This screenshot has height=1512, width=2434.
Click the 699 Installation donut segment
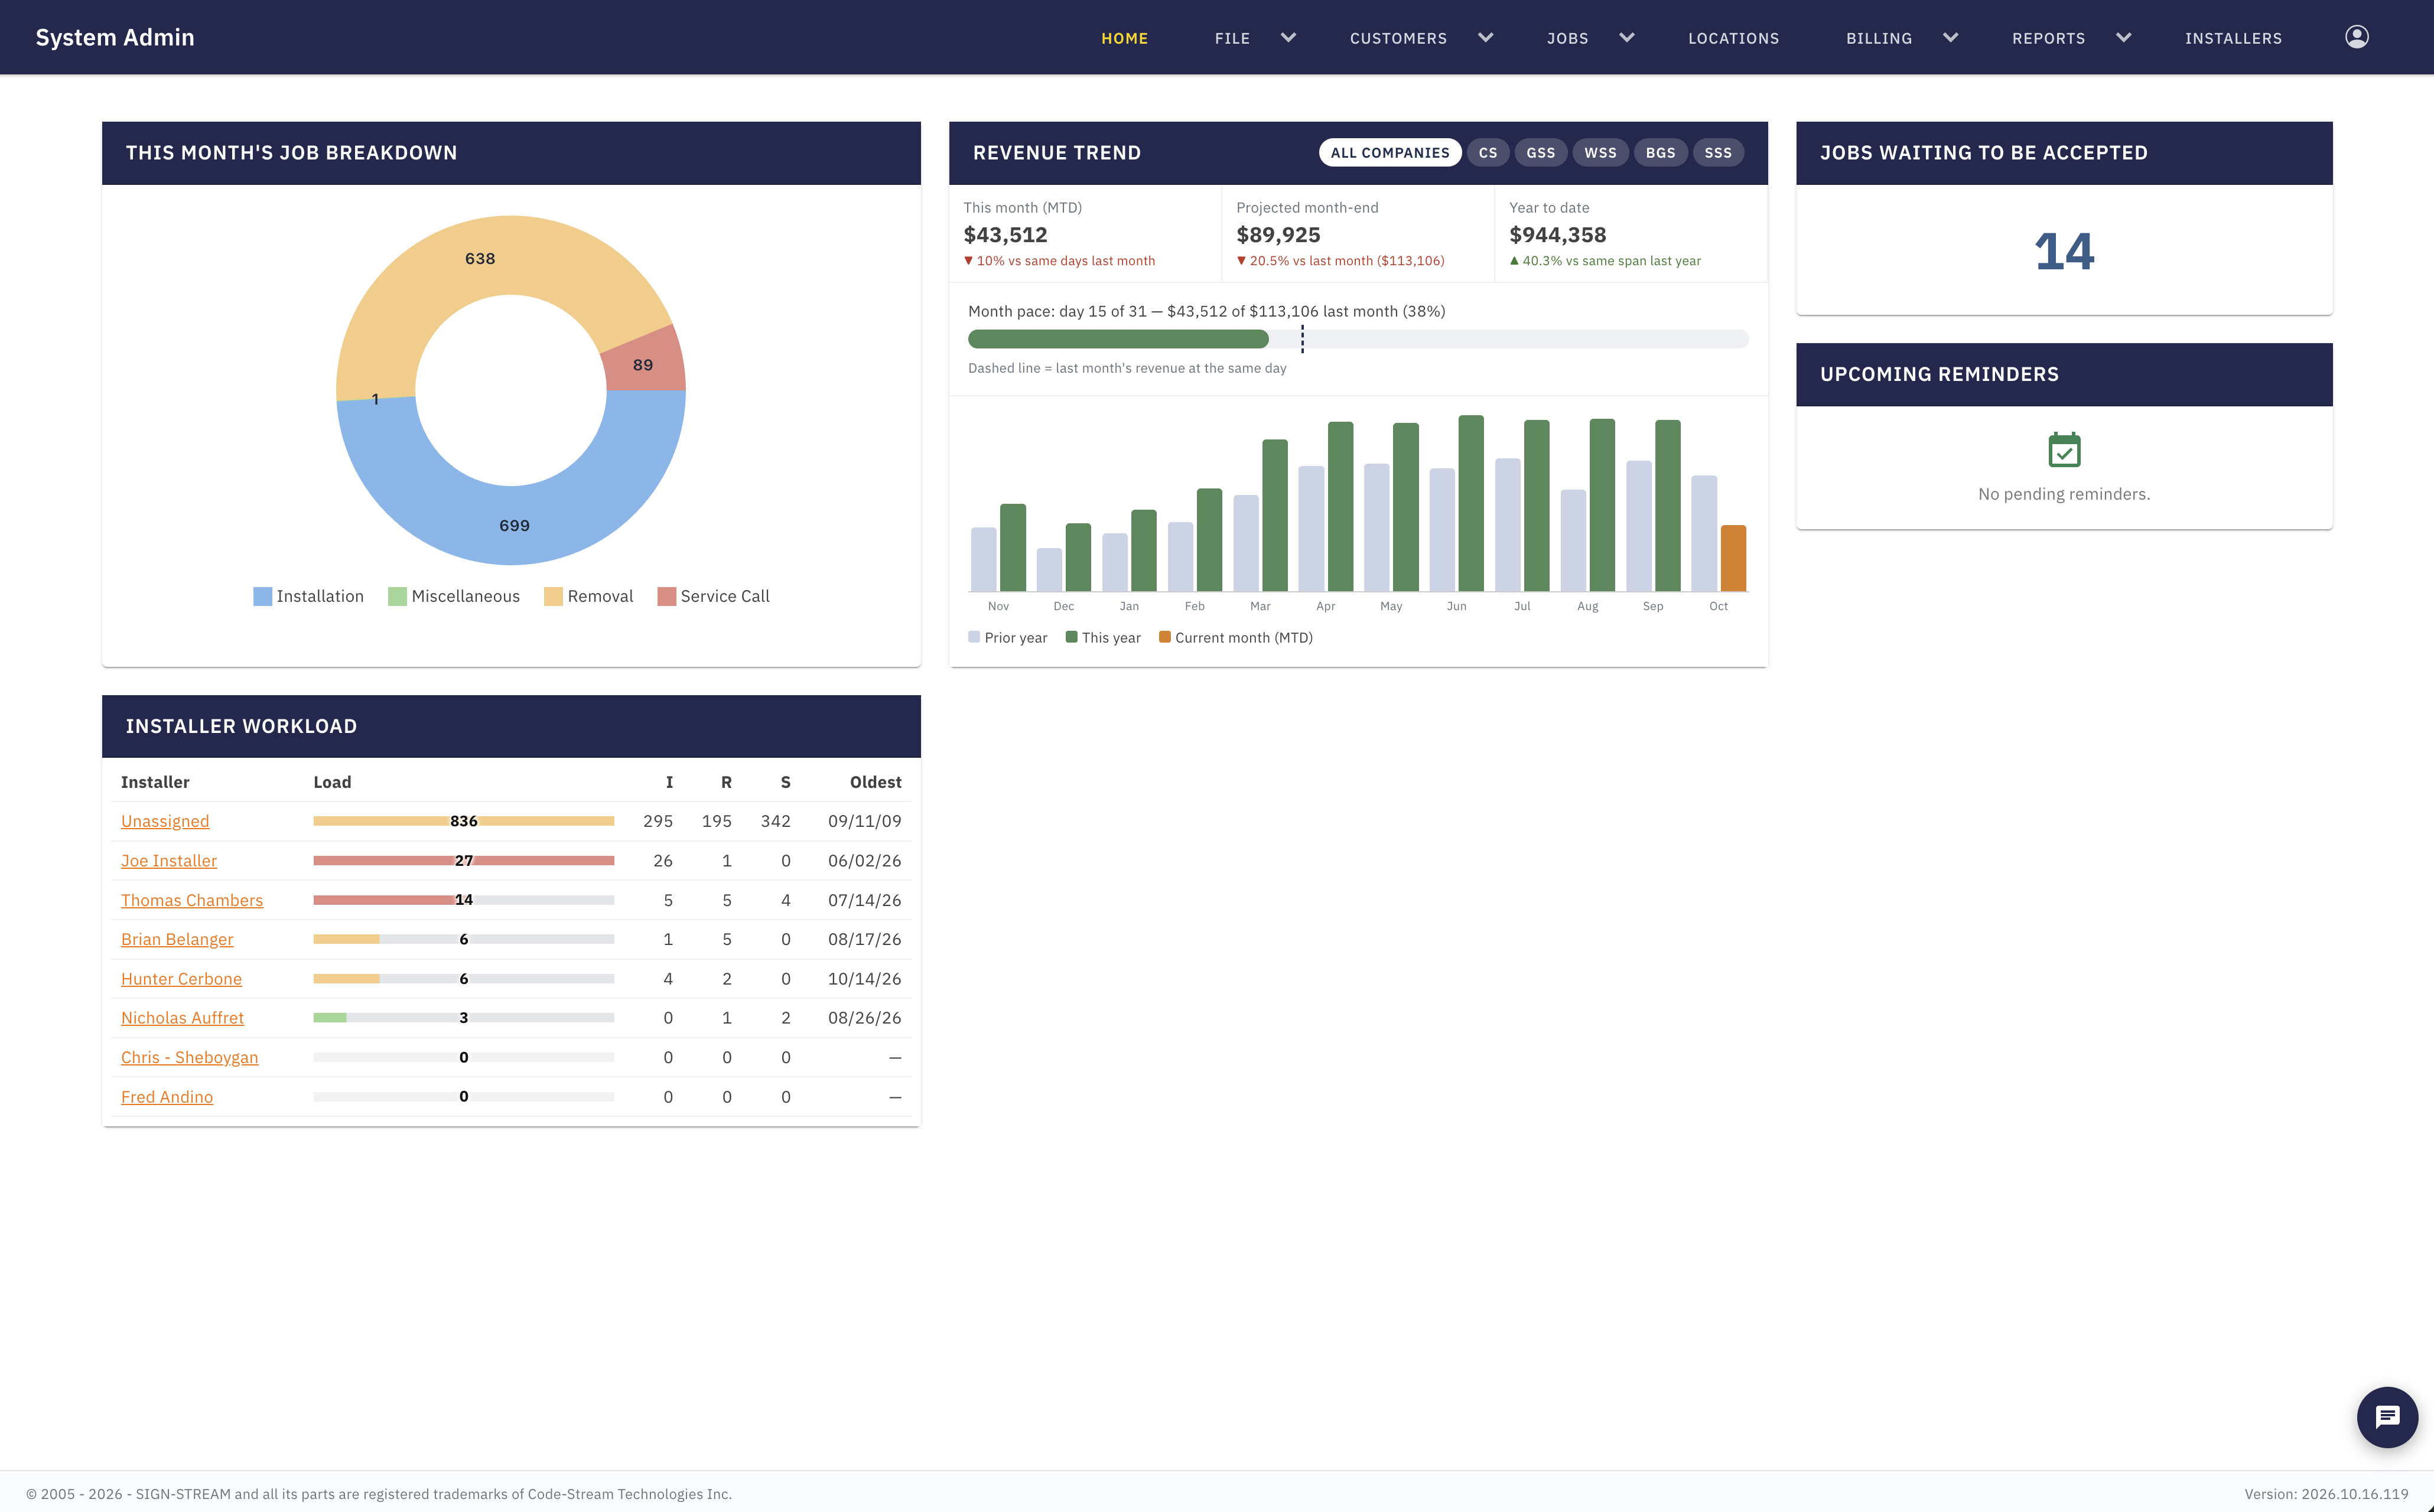click(513, 525)
